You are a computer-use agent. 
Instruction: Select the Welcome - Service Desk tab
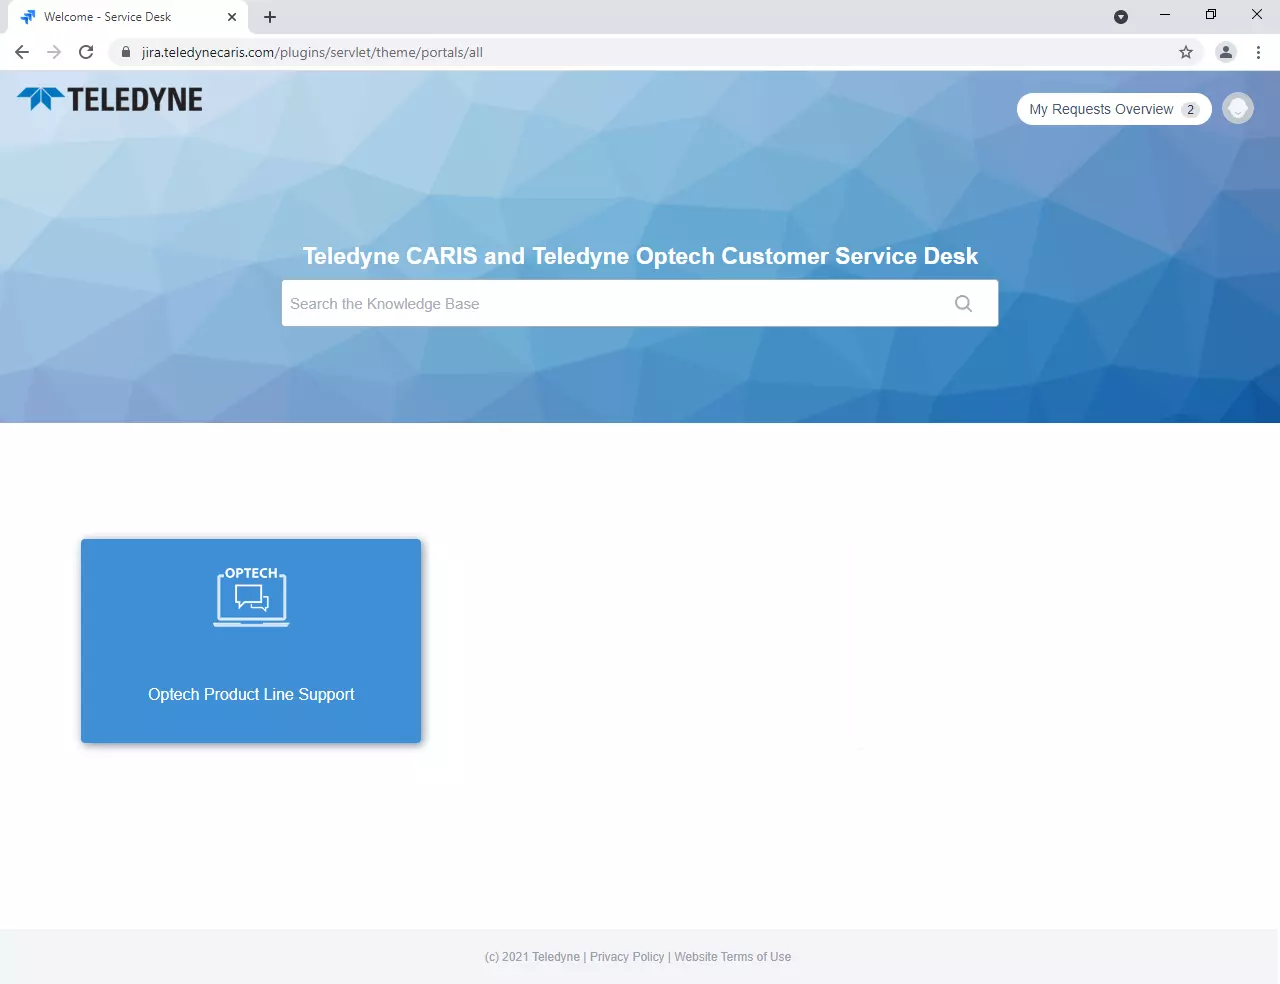click(x=127, y=17)
